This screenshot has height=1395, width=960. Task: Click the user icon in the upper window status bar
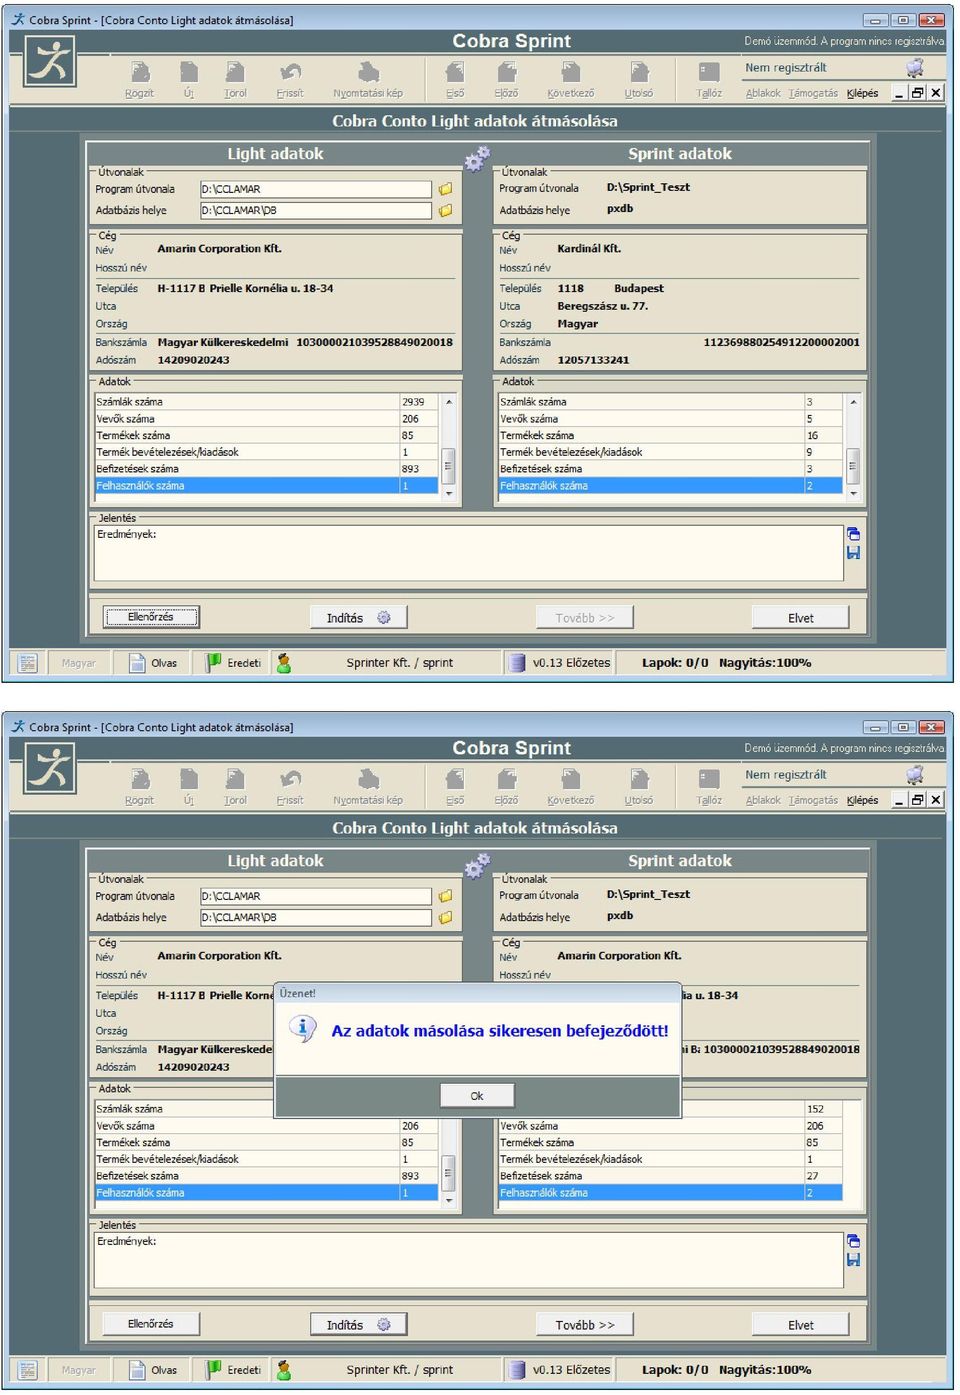click(284, 663)
